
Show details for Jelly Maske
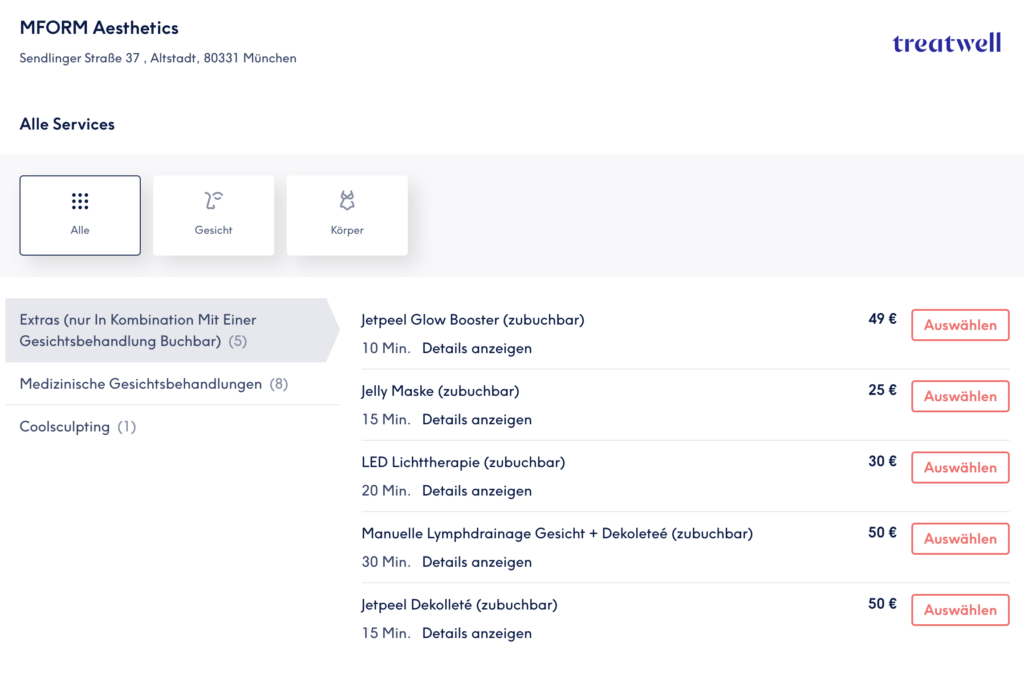coord(476,420)
